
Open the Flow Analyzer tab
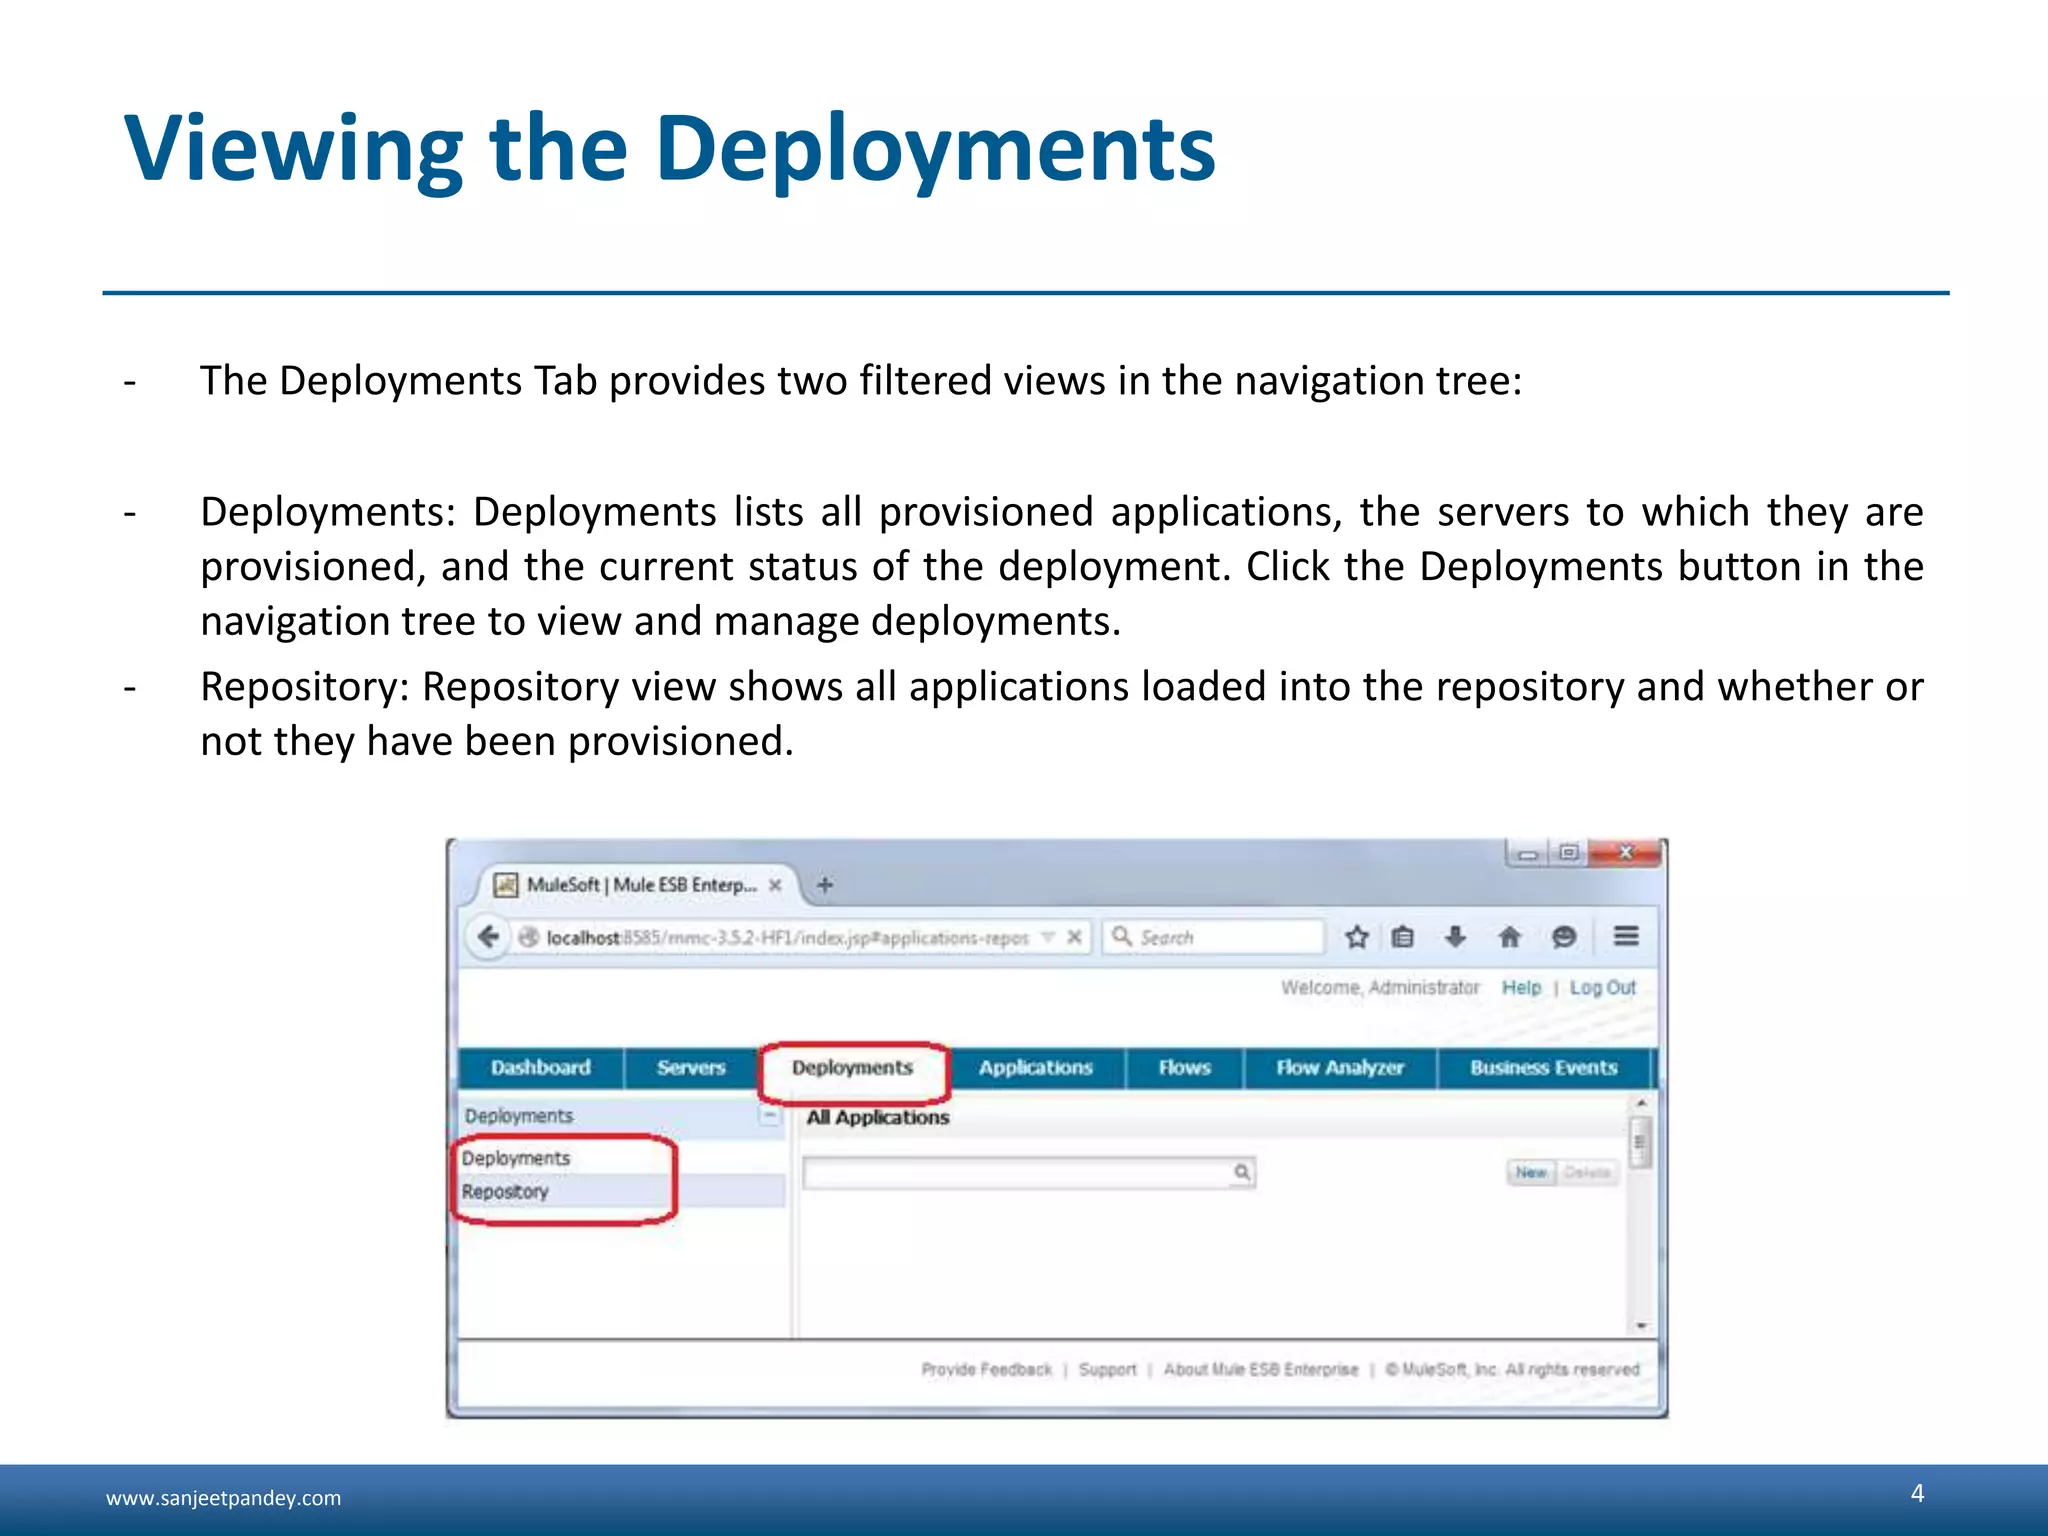1340,1068
